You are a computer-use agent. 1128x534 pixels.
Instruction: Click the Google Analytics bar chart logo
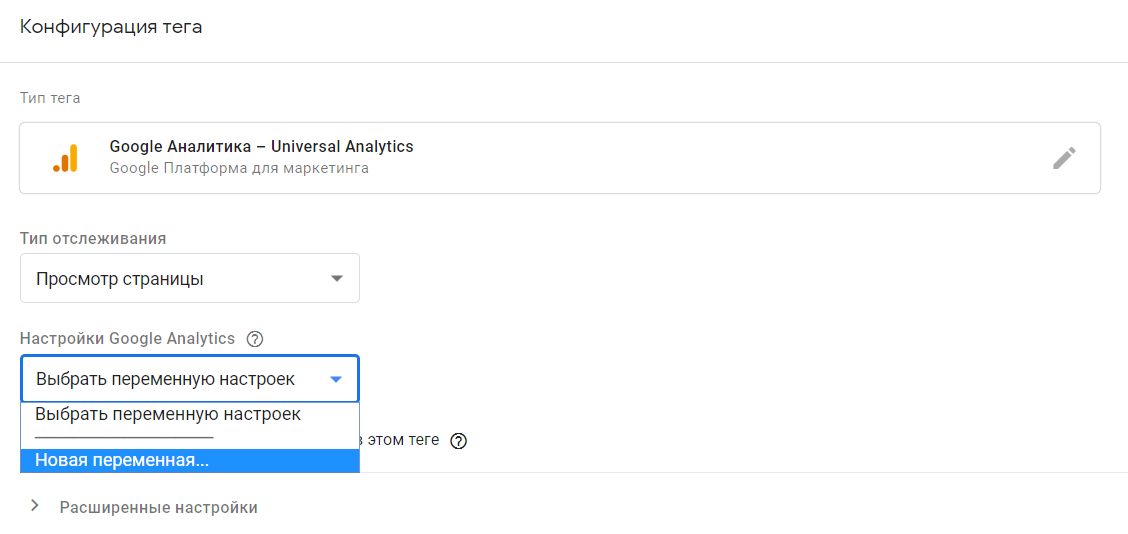tap(65, 158)
